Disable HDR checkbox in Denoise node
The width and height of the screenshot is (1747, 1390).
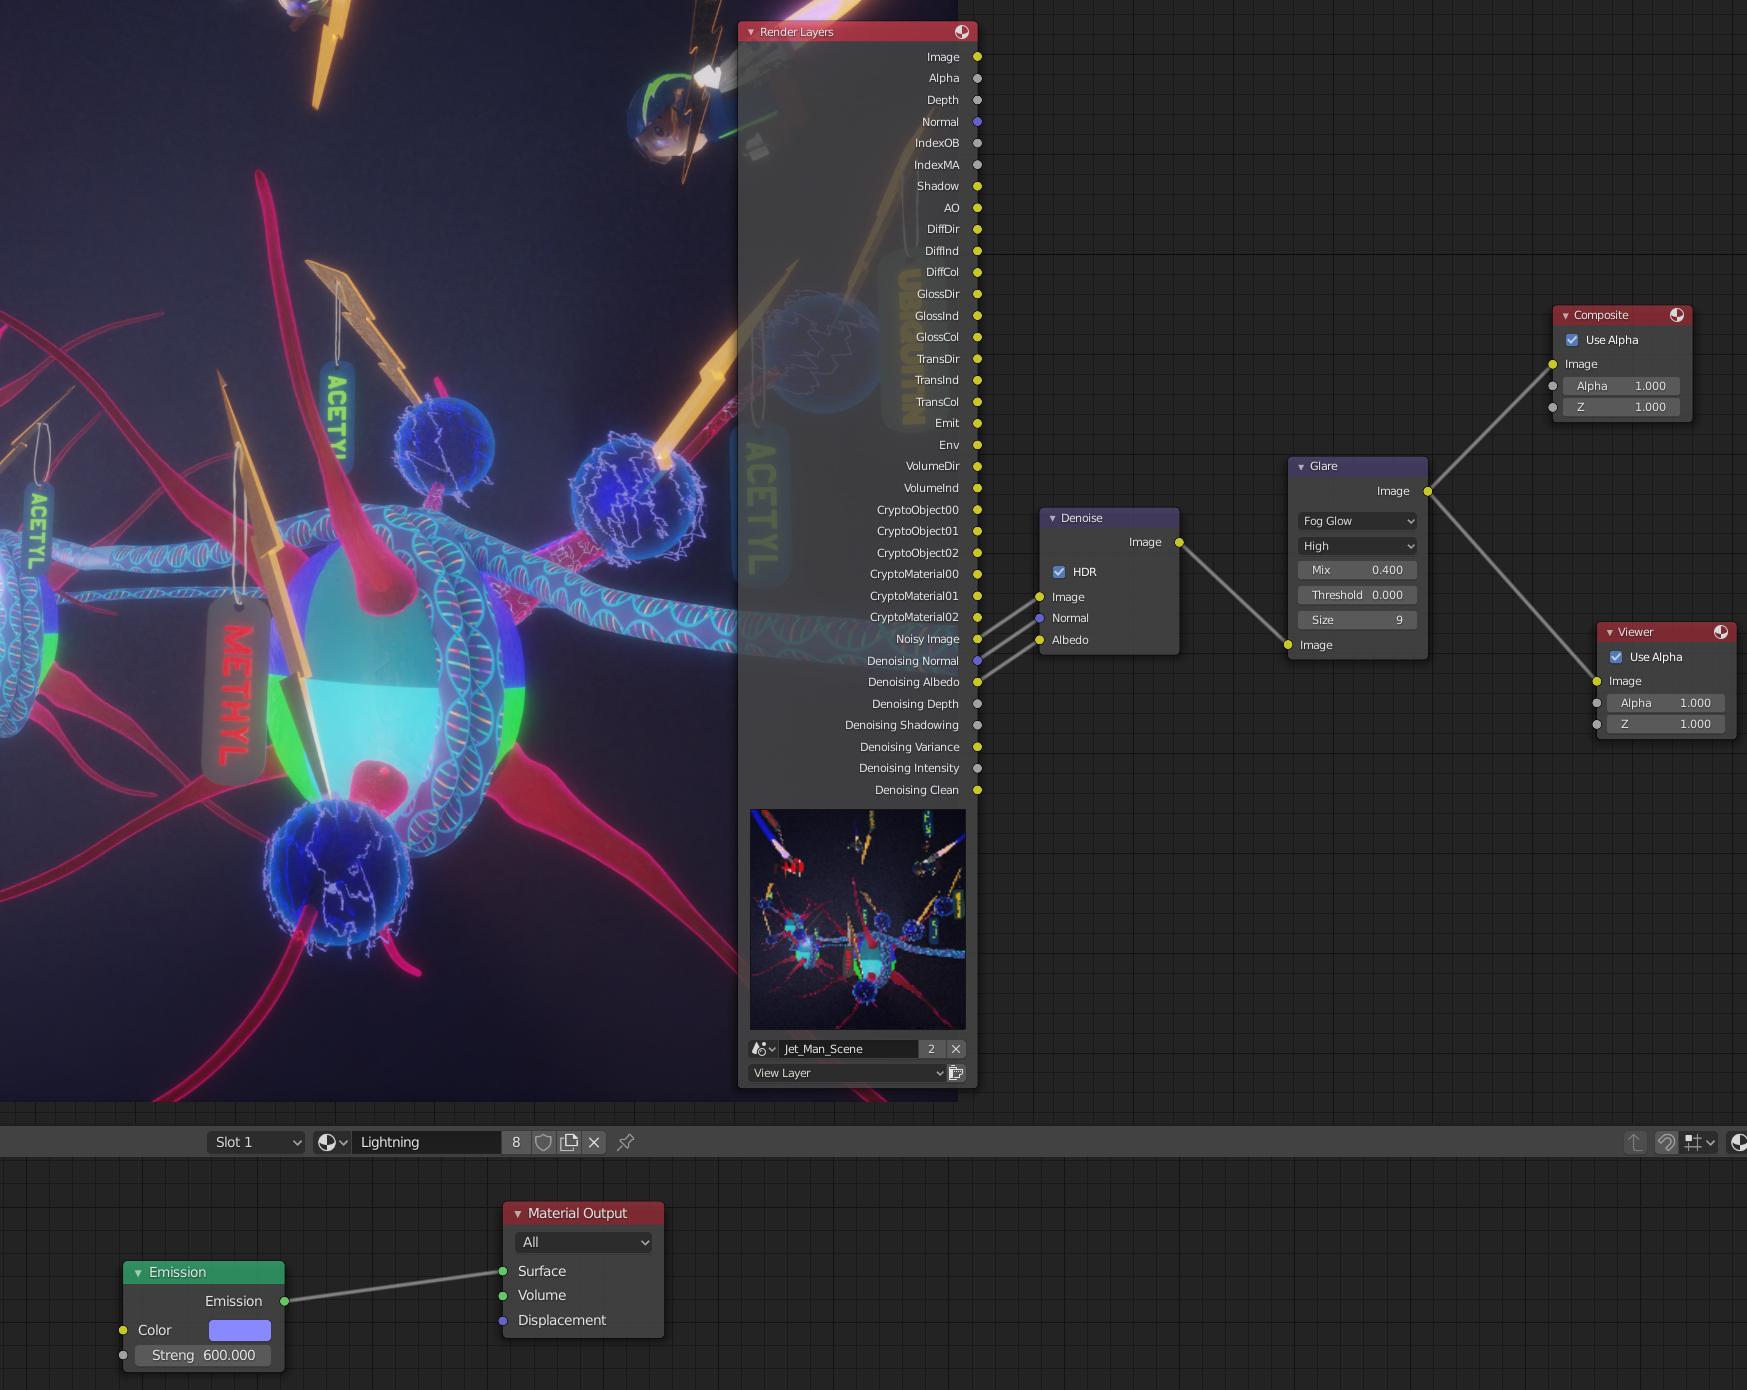coord(1059,572)
